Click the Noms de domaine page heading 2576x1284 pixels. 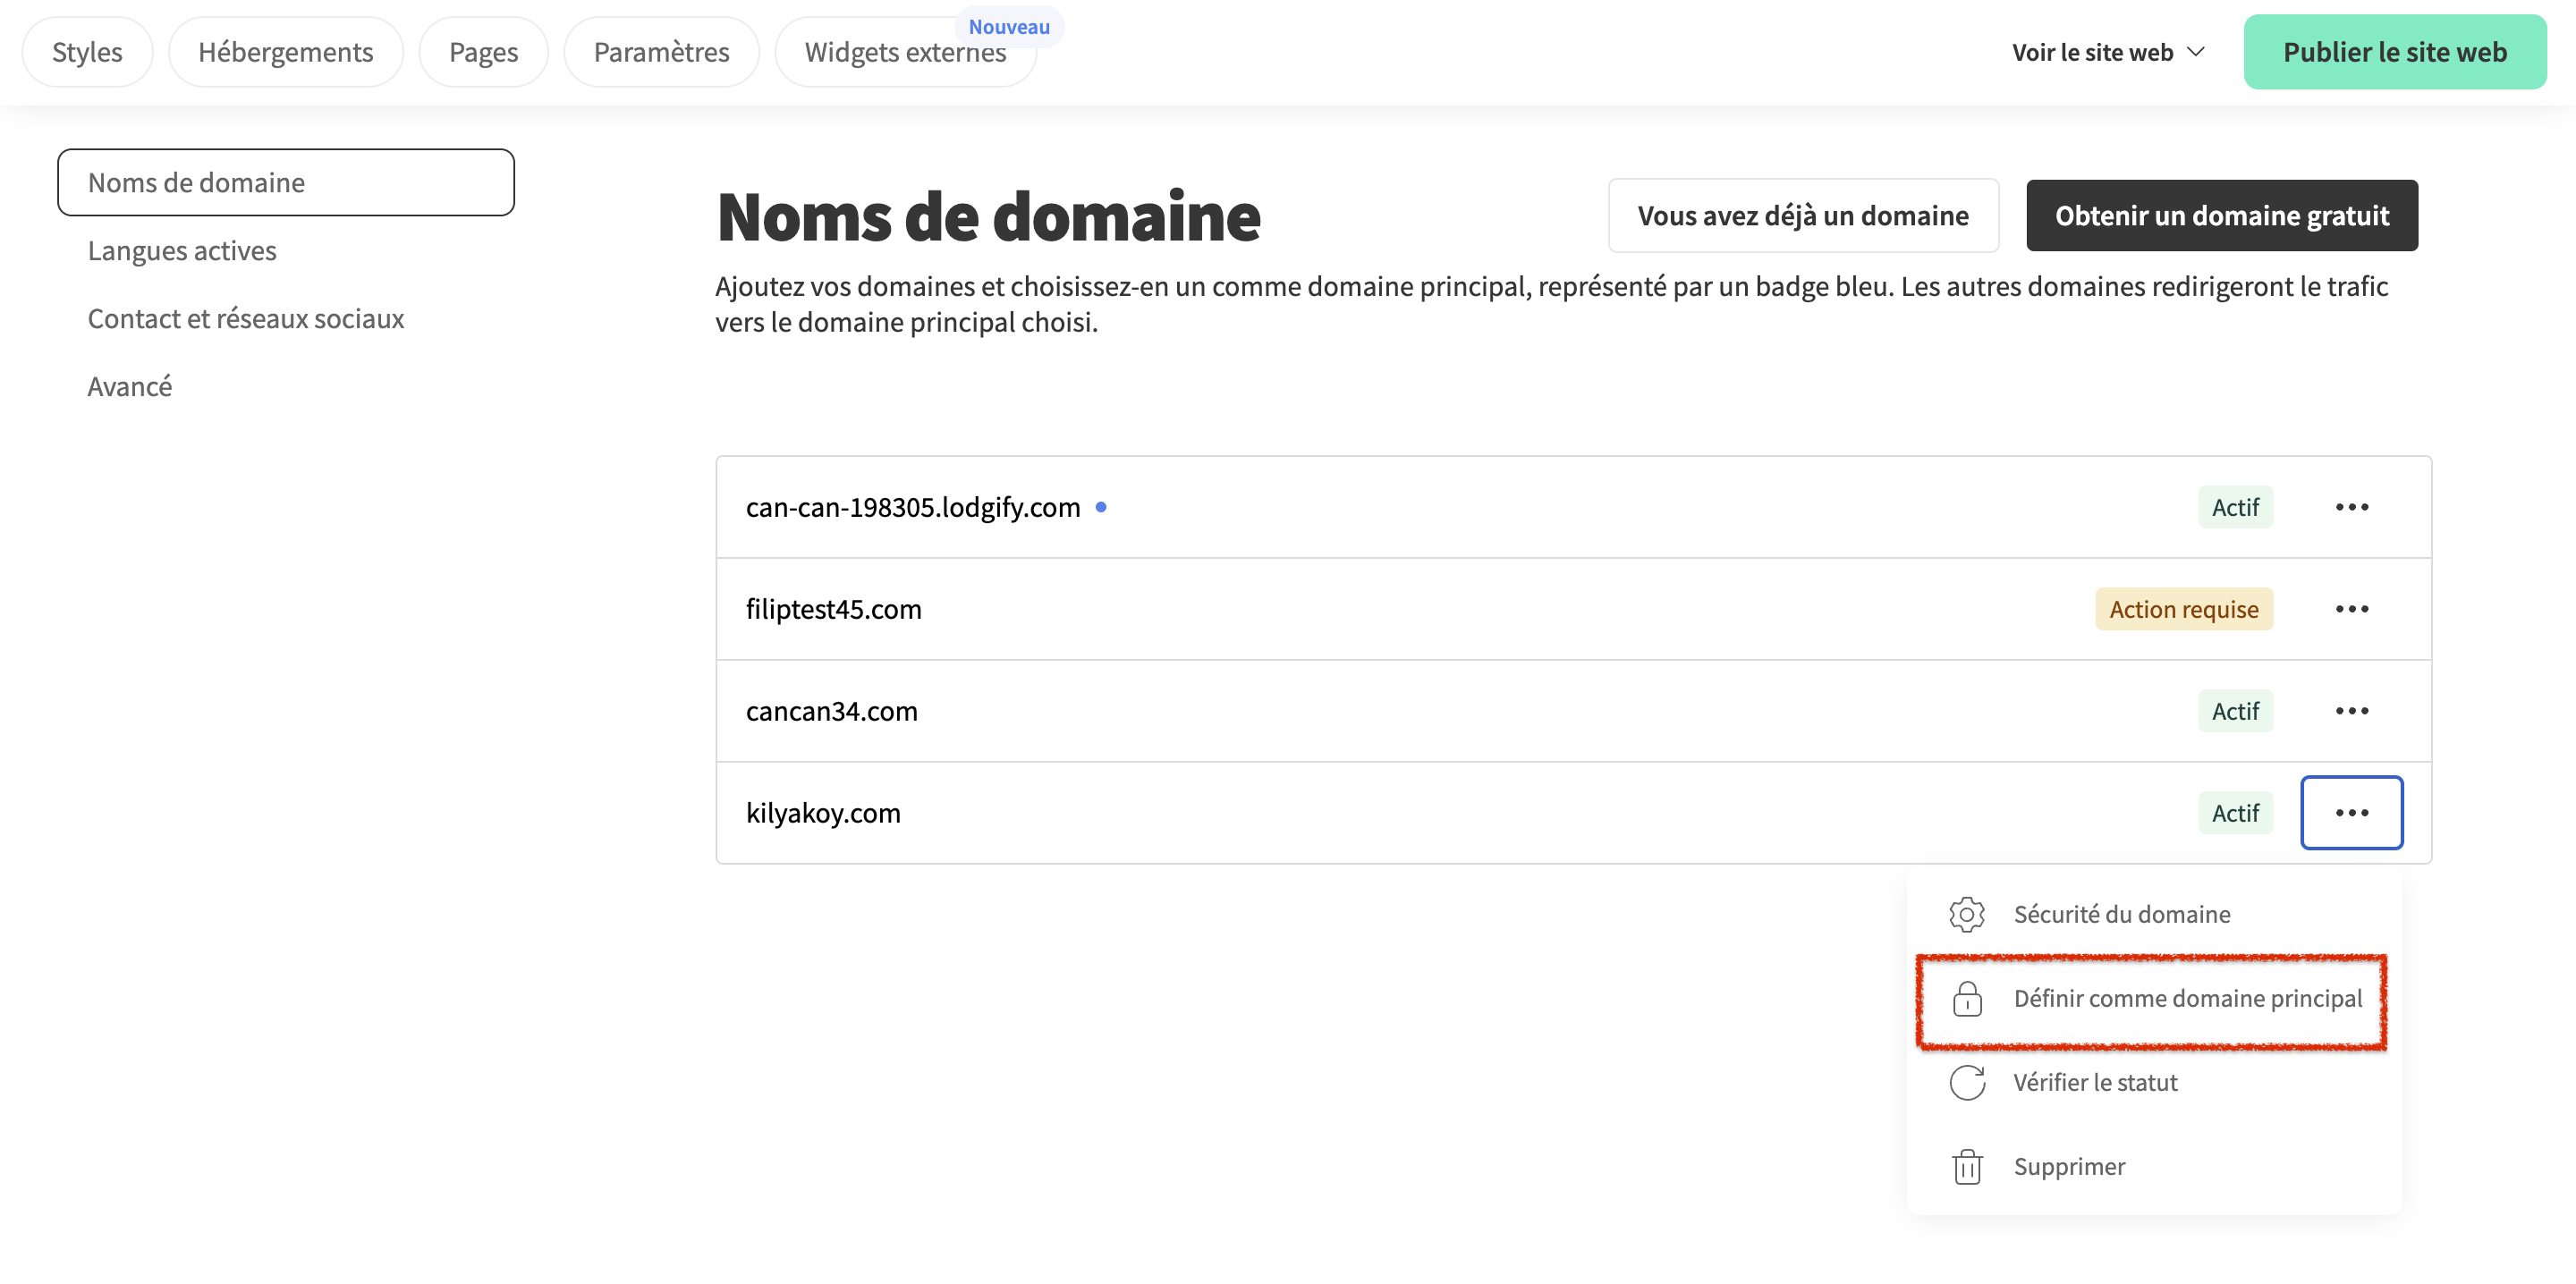pos(988,216)
